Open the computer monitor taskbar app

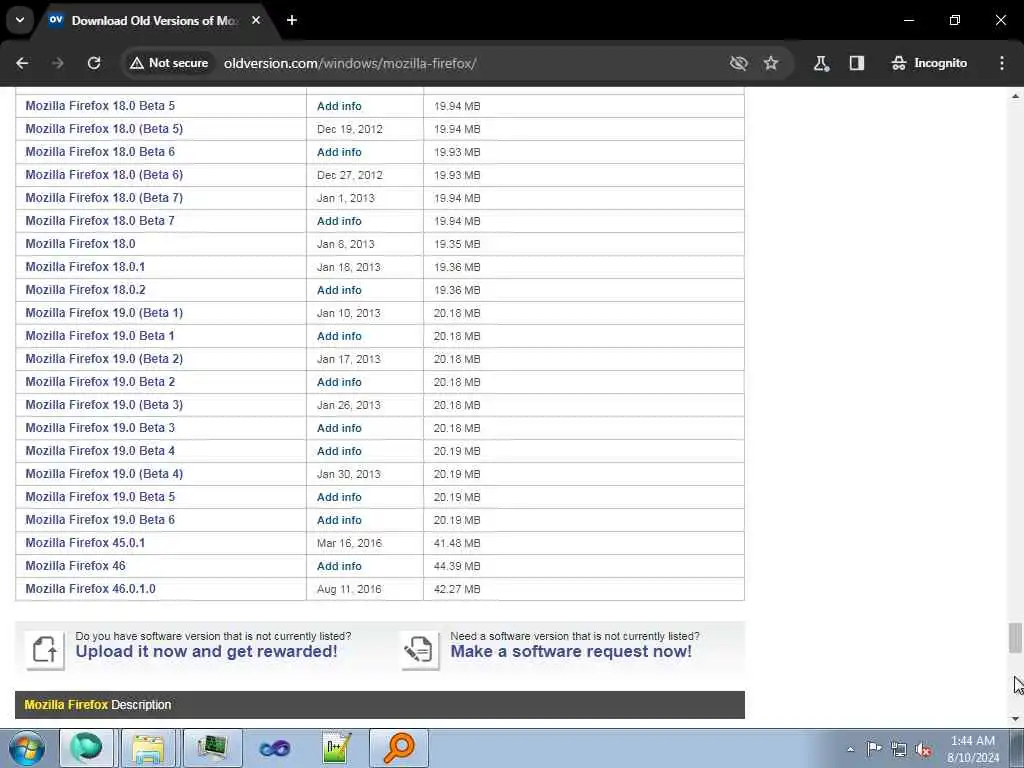pos(213,748)
